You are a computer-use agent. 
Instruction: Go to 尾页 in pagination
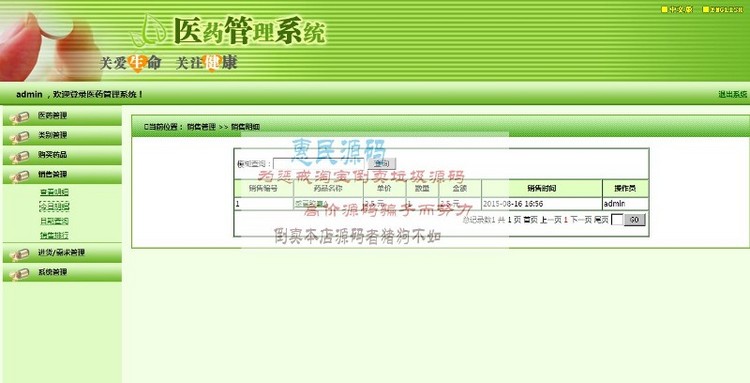tap(601, 220)
